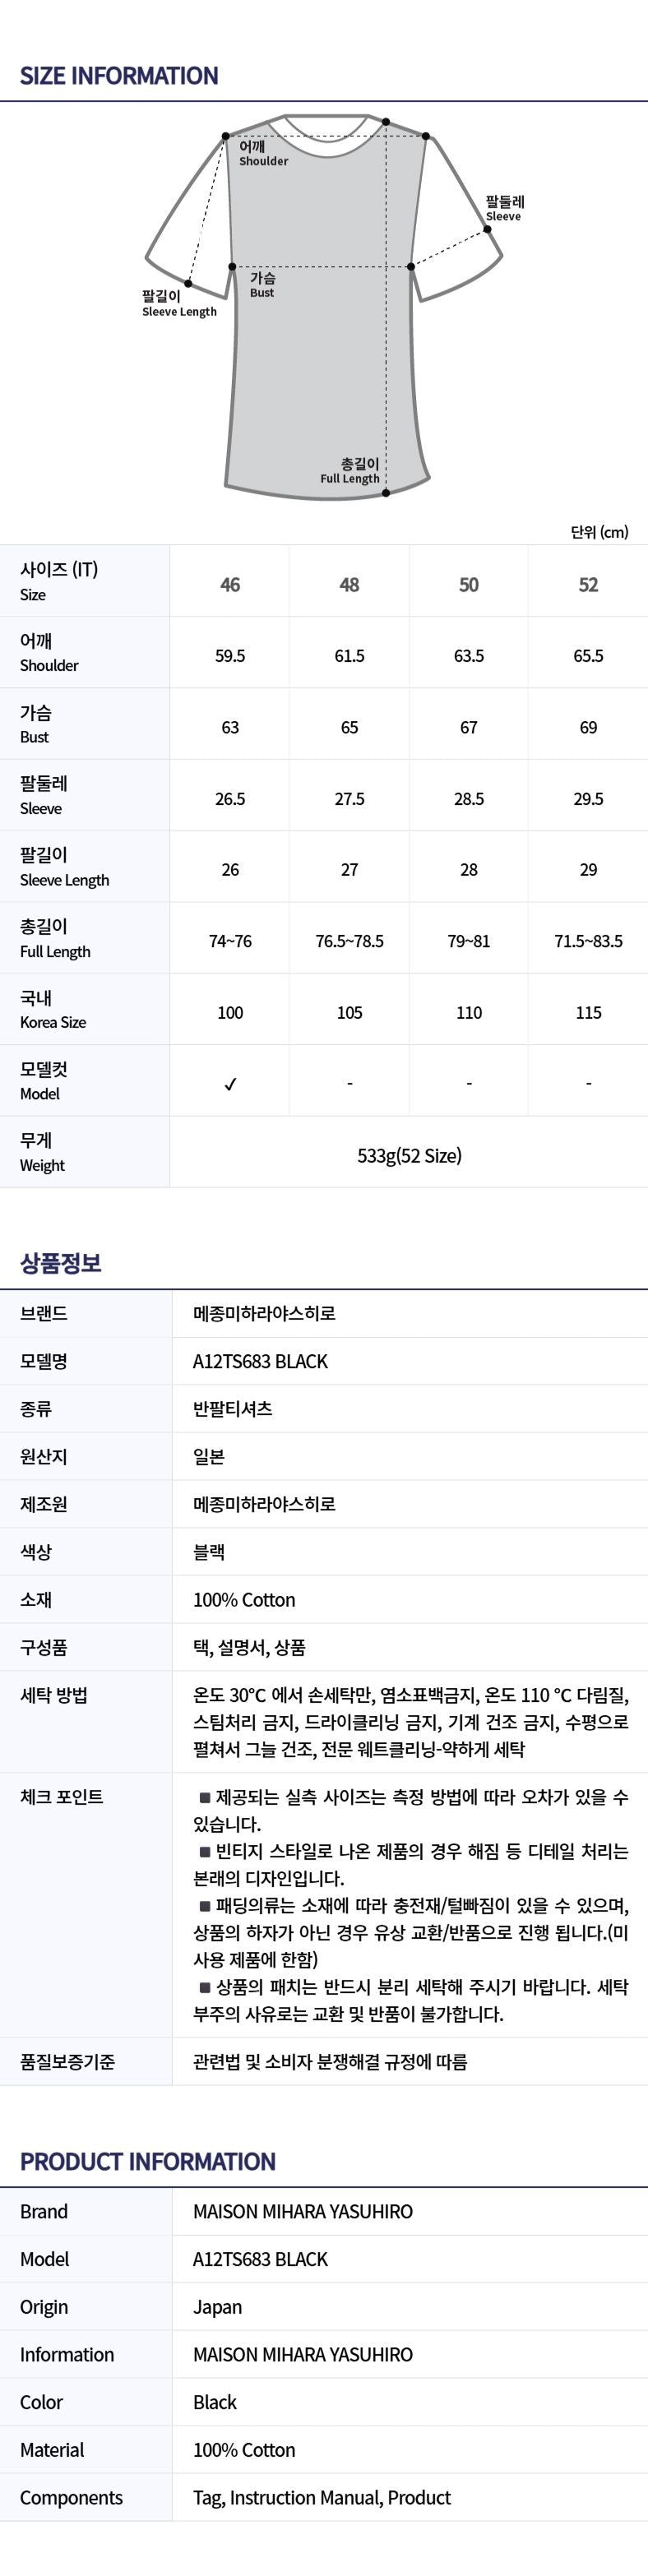Click the 원산지 value 일본
Viewport: 648px width, 2576px height.
[x=209, y=1457]
